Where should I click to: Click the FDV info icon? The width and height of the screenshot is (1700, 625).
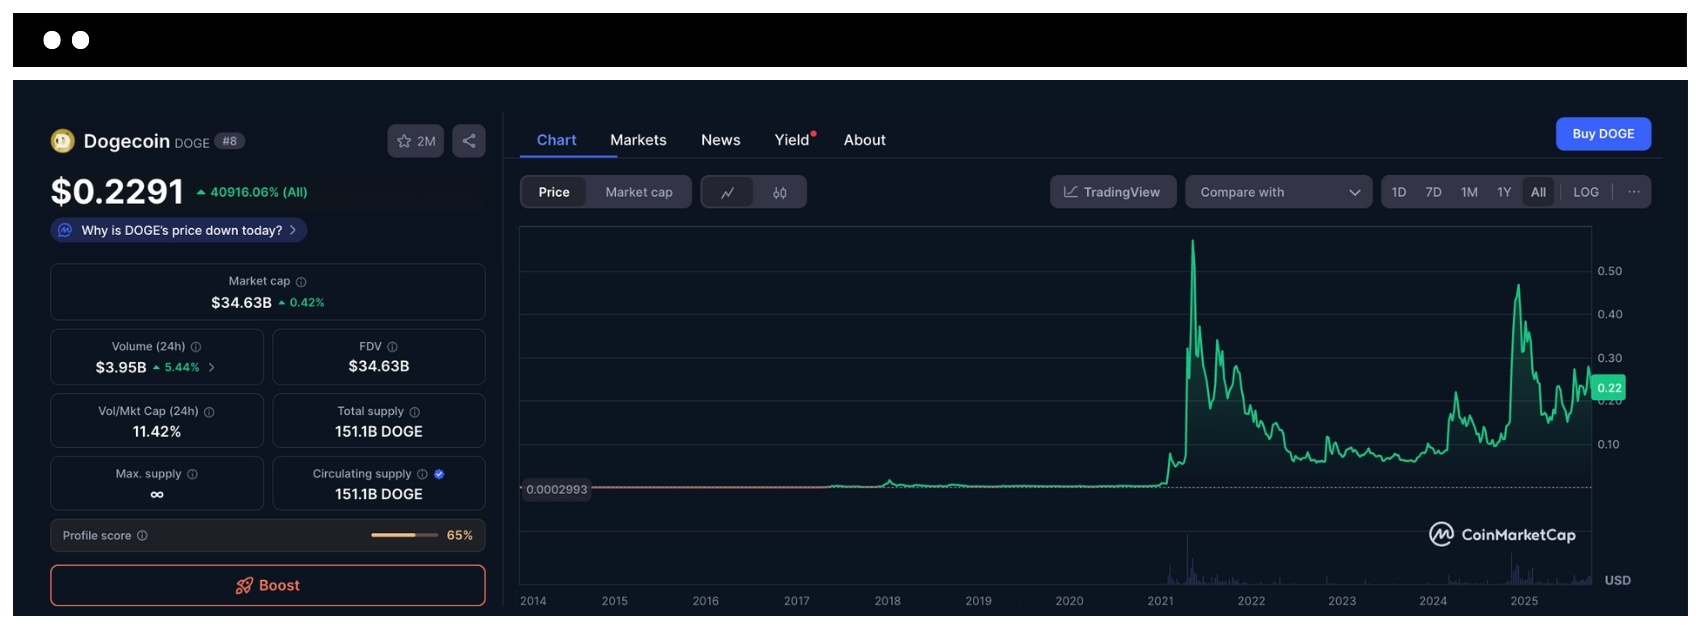(392, 347)
